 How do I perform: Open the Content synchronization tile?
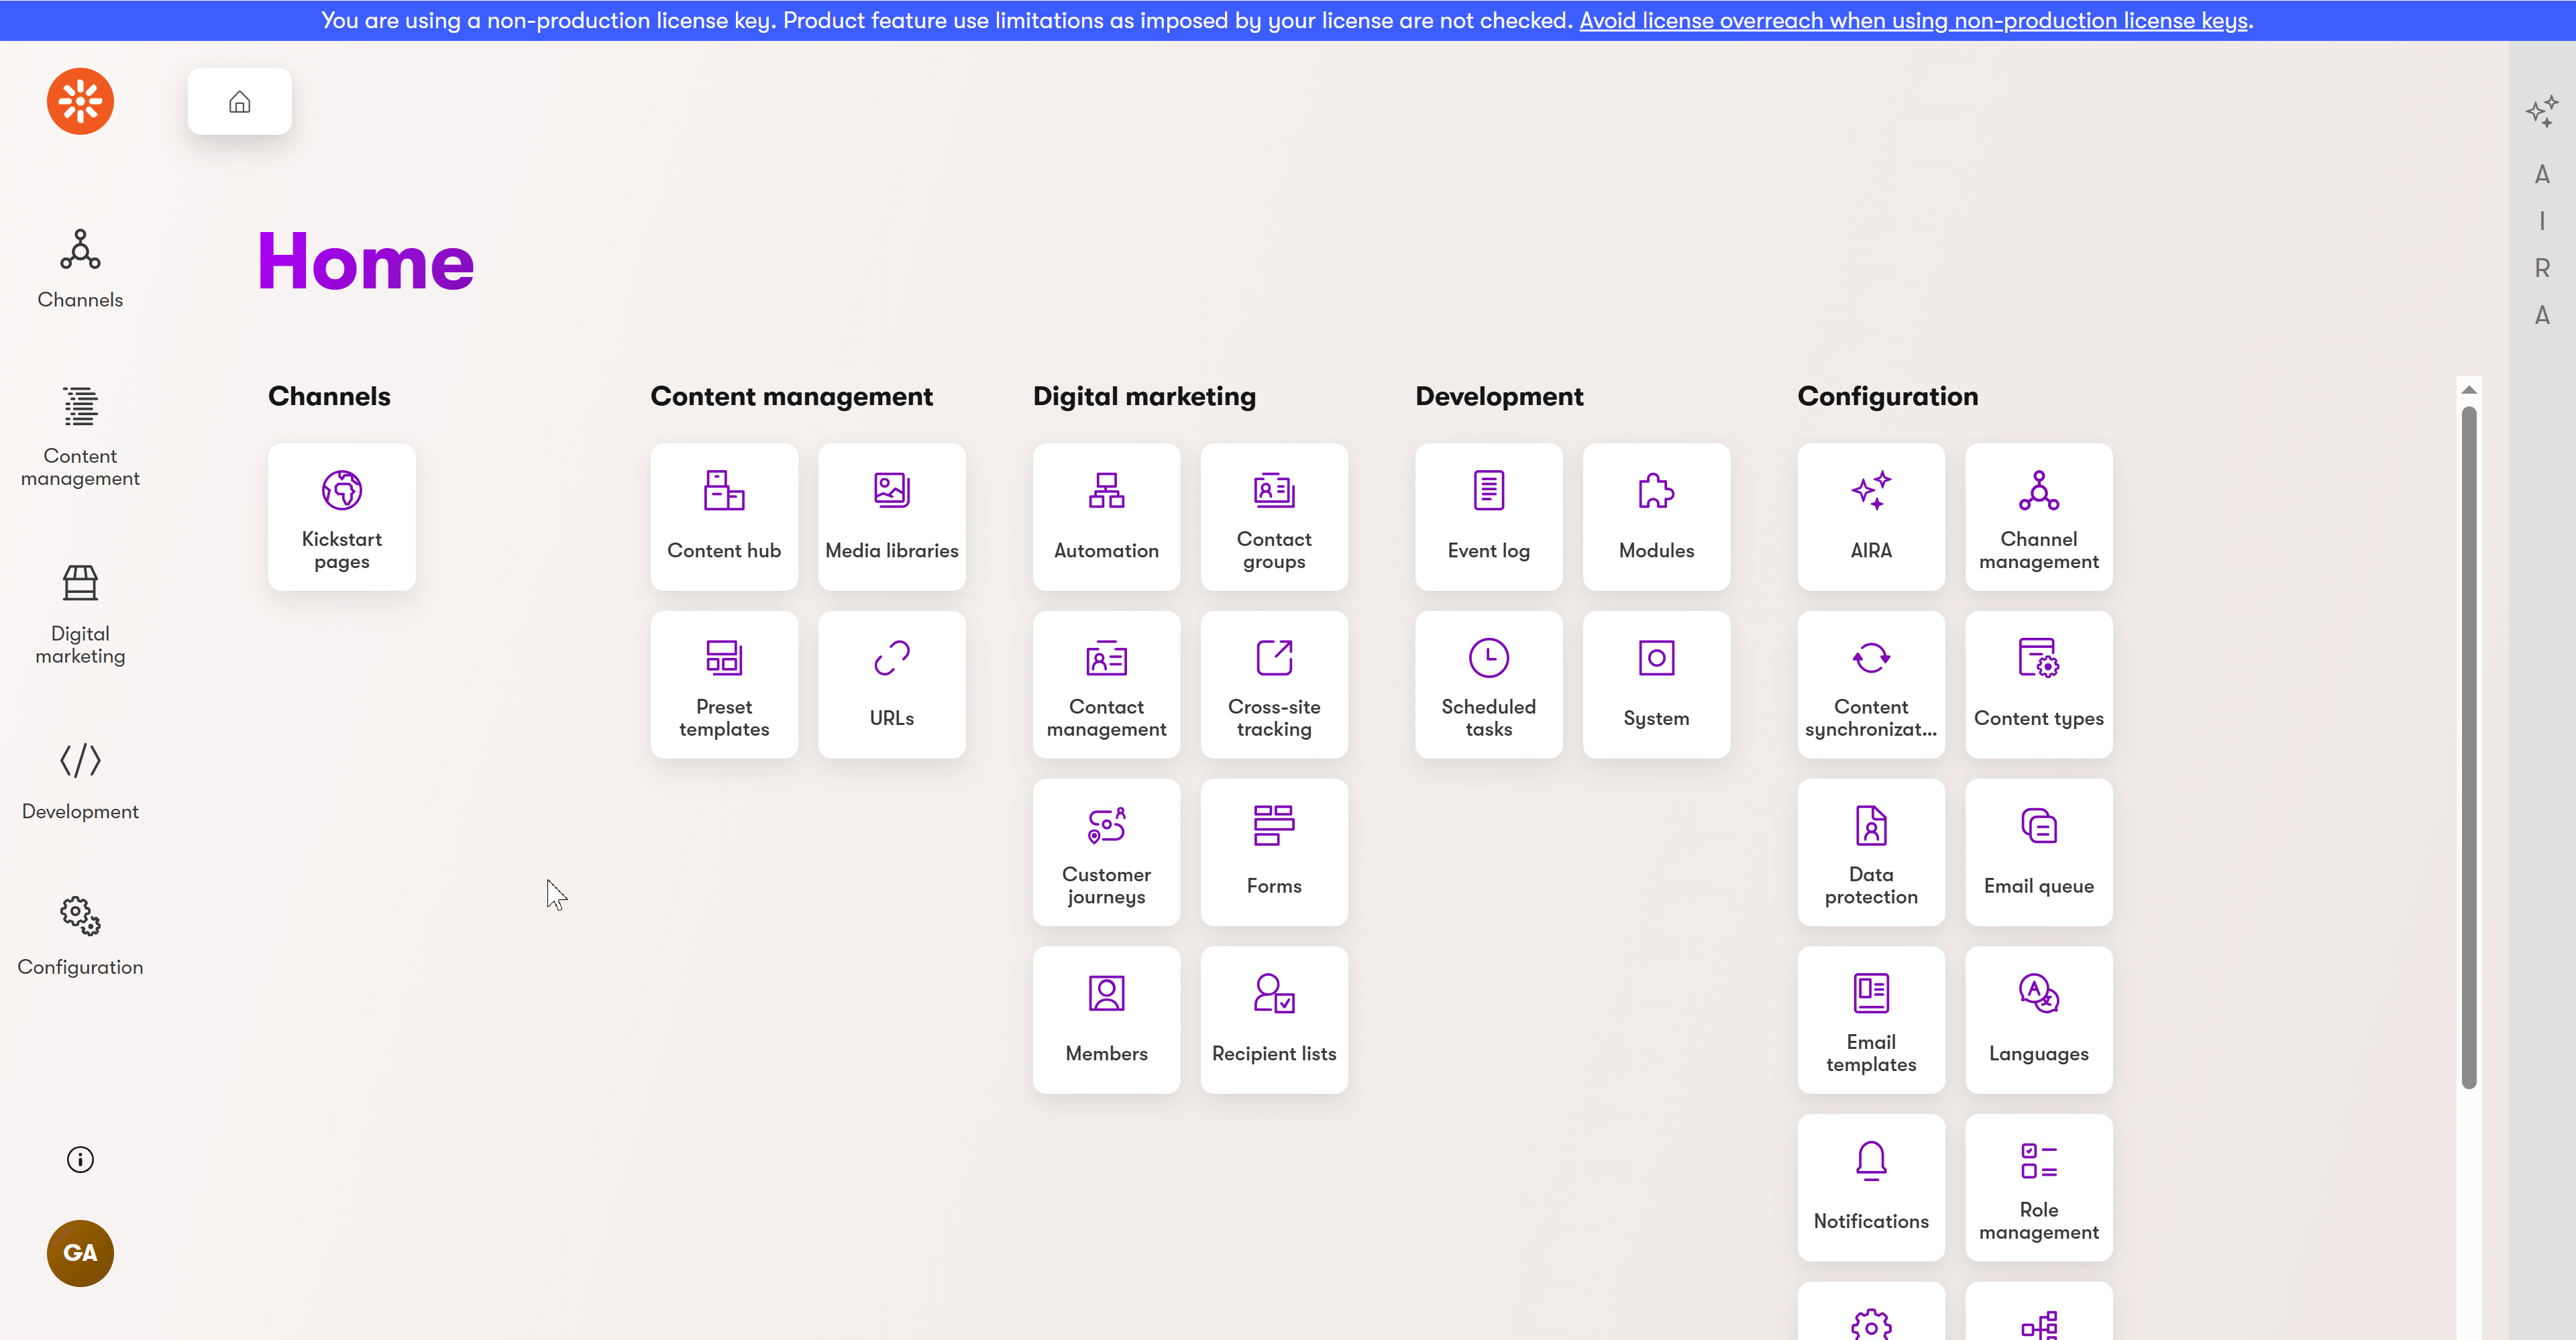pyautogui.click(x=1871, y=684)
